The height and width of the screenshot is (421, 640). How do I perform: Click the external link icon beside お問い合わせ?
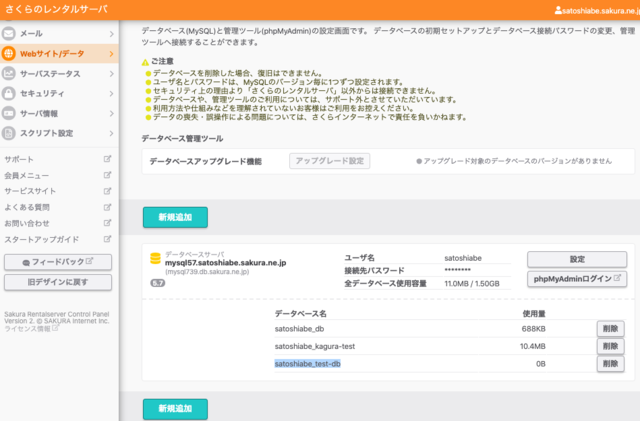107,223
